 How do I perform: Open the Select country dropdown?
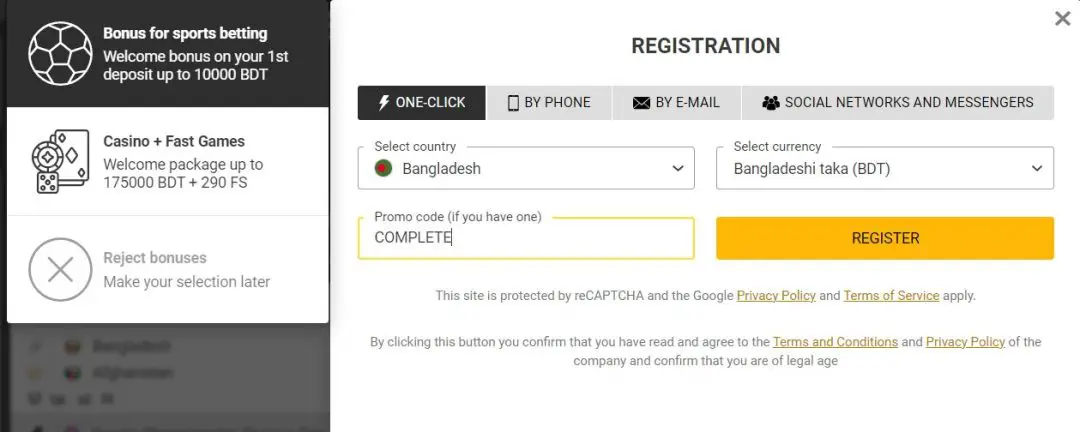click(x=526, y=169)
